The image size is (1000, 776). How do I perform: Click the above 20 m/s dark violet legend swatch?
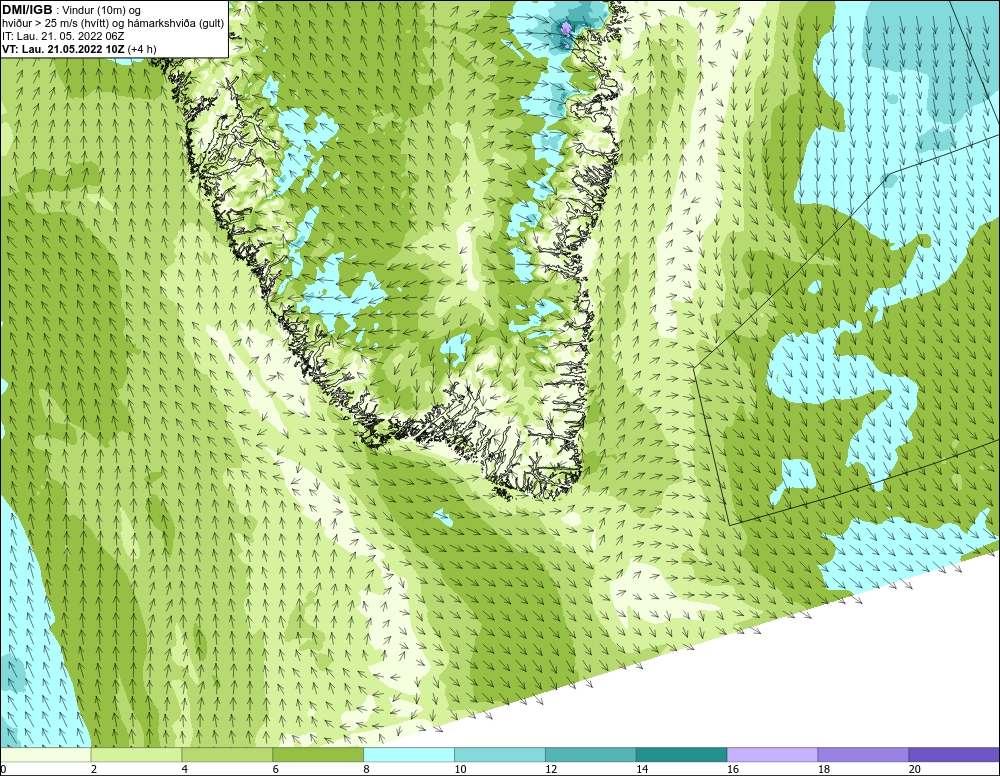(x=954, y=755)
